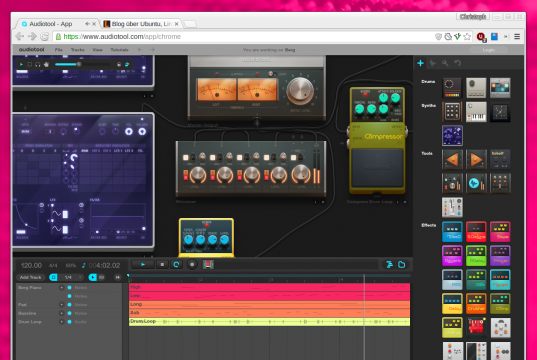
Task: Click the Add Track button
Action: click(x=30, y=277)
